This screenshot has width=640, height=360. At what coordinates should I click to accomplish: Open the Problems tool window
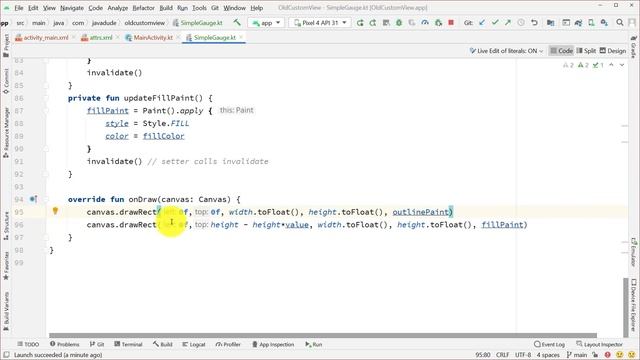click(x=64, y=344)
